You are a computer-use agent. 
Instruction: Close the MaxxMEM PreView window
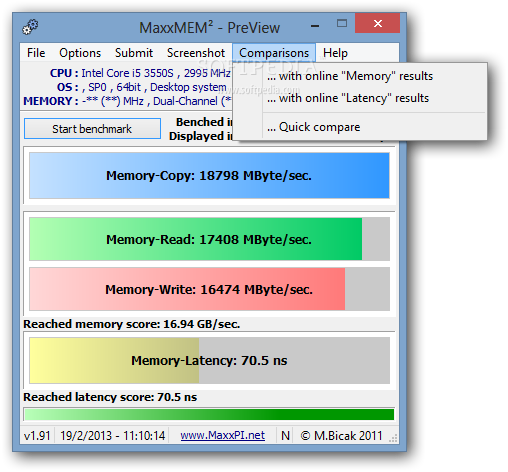coord(377,23)
